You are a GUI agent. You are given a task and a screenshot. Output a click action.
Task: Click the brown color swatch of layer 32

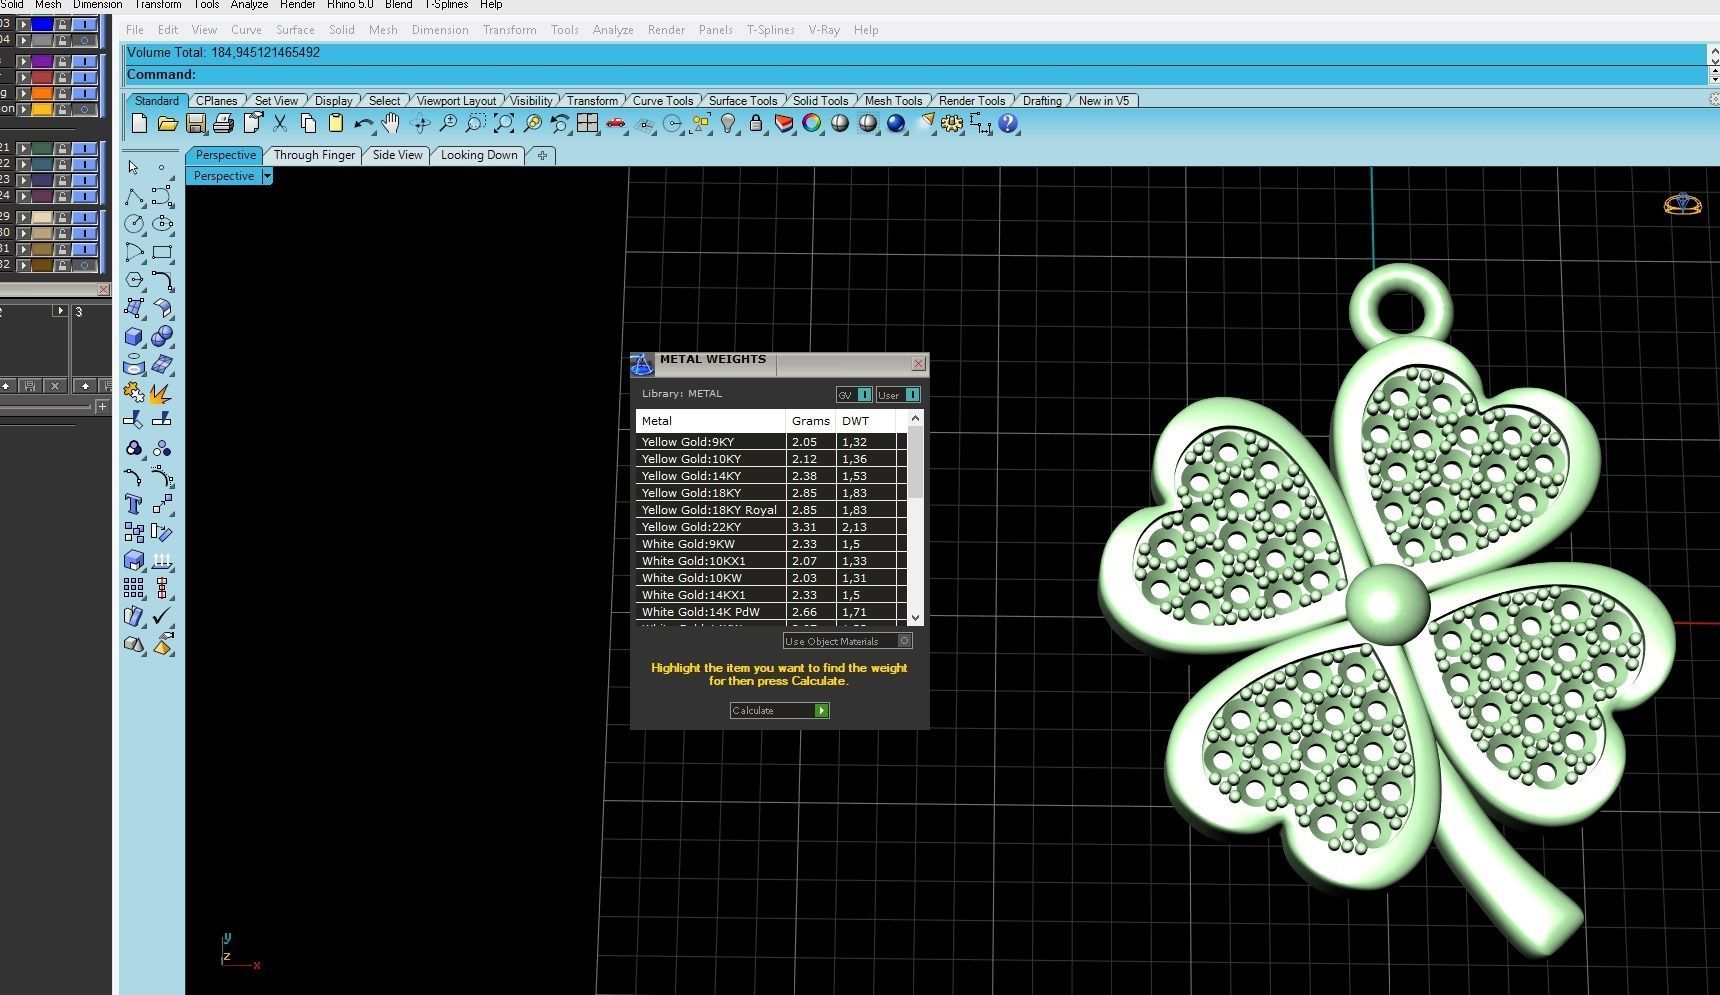pyautogui.click(x=42, y=265)
